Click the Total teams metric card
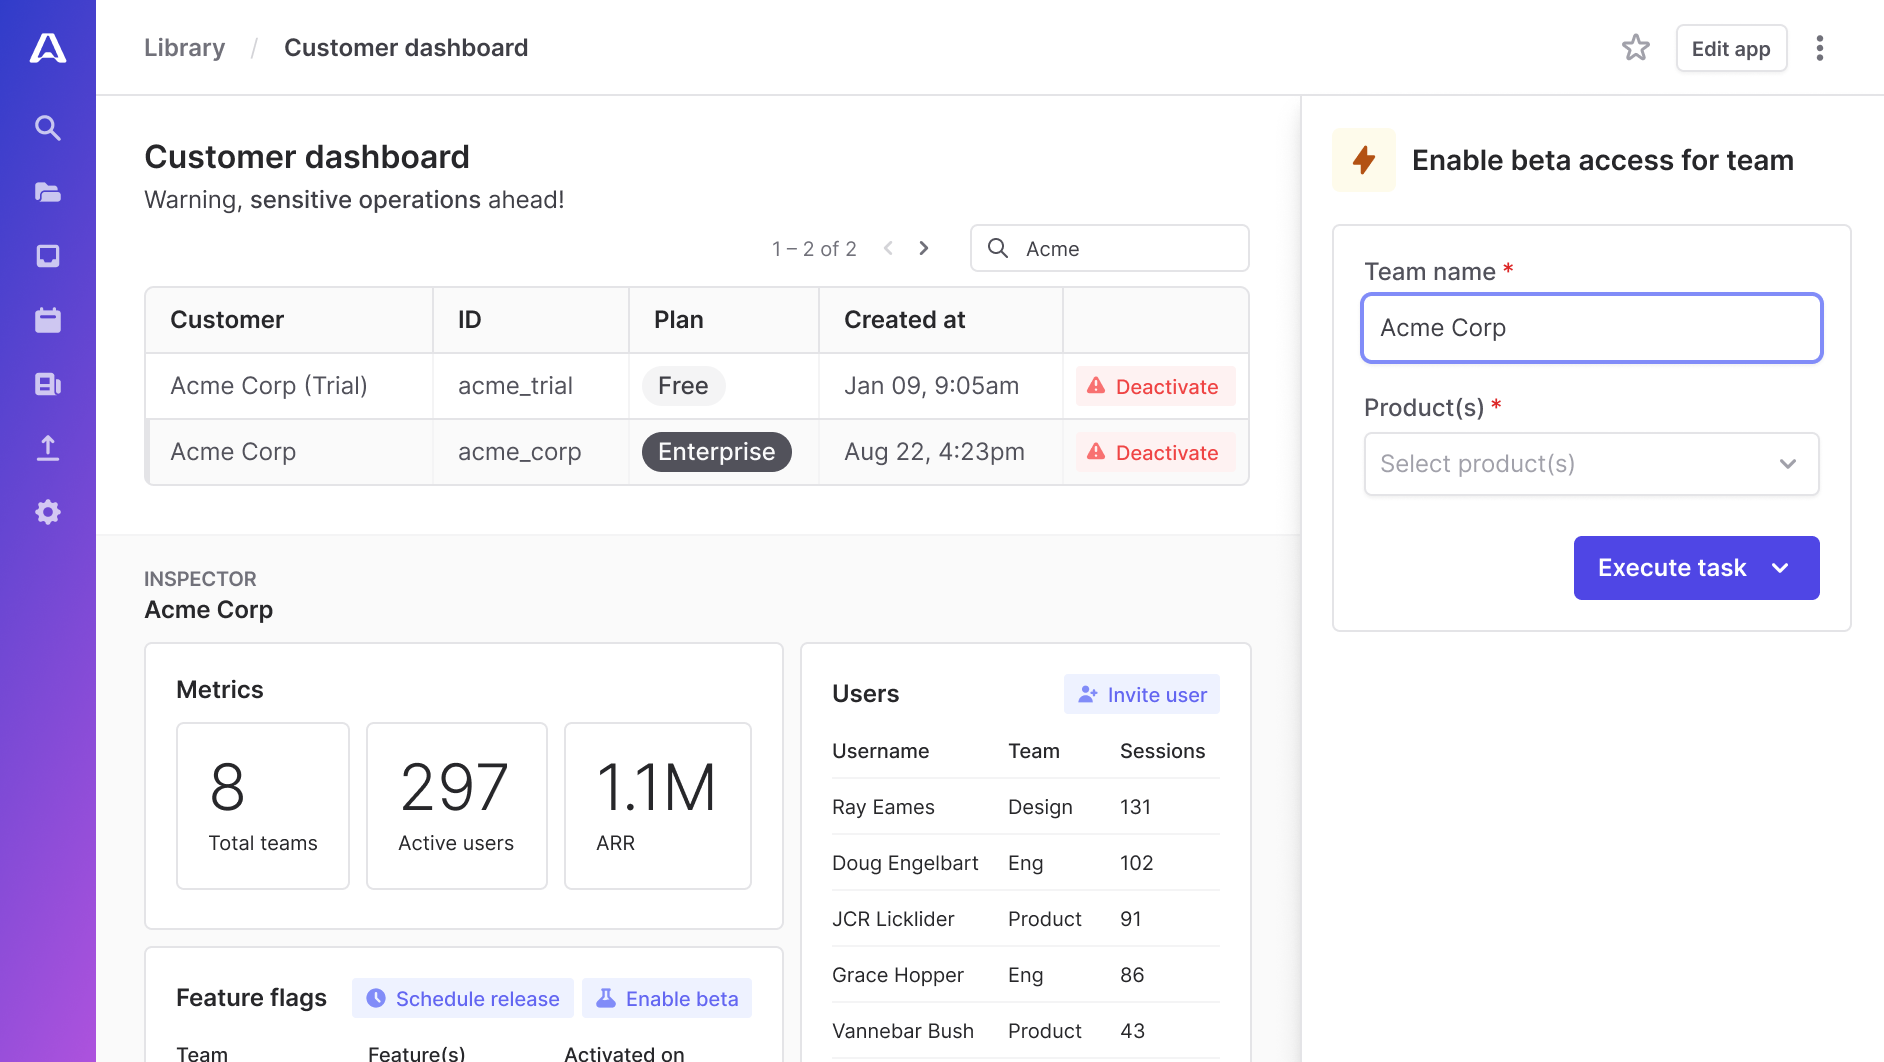 [x=263, y=806]
